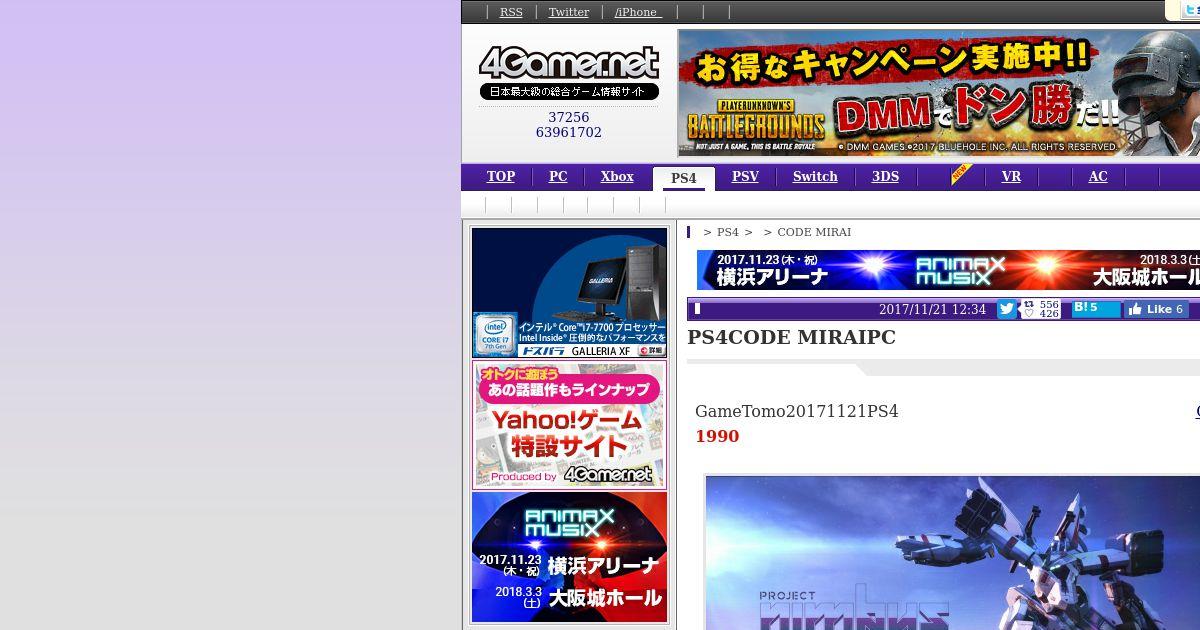This screenshot has width=1200, height=630.
Task: Open the RSS link in top bar
Action: tap(511, 12)
